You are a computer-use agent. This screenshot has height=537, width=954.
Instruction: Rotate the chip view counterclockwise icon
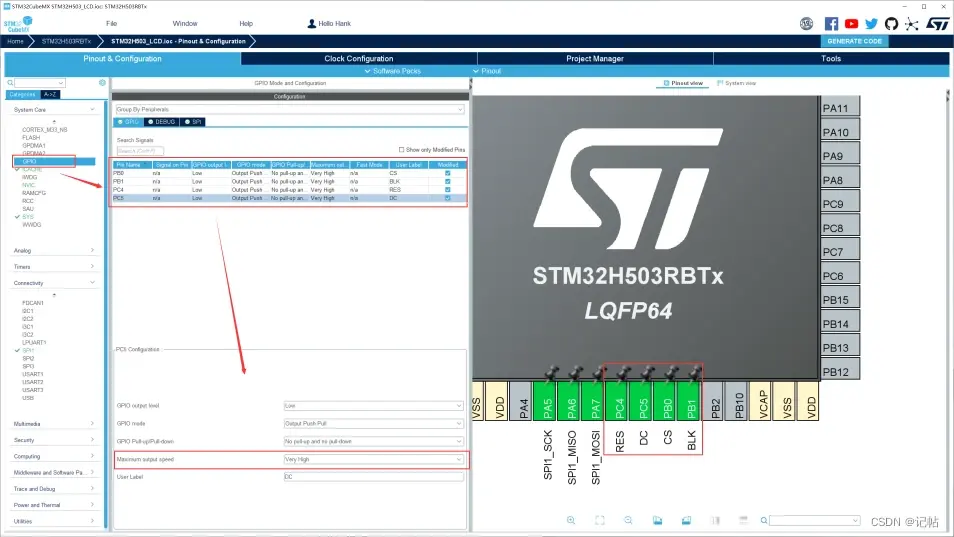pos(686,520)
